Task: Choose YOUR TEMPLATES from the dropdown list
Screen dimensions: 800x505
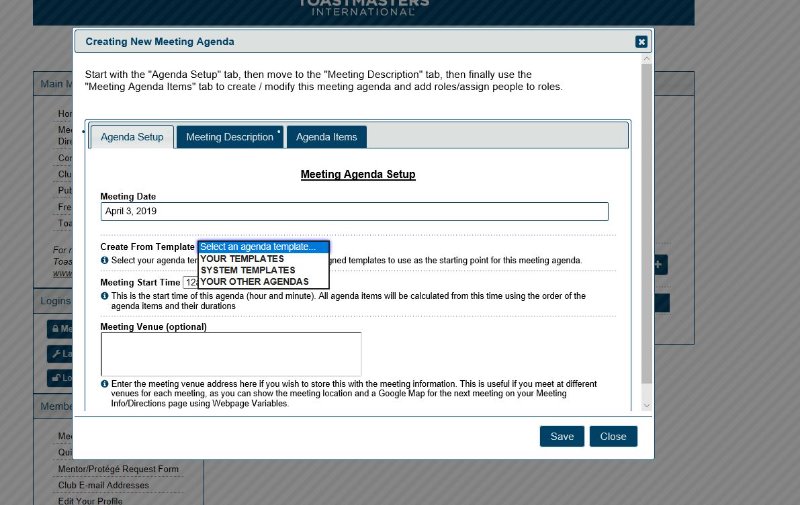Action: pos(263,259)
